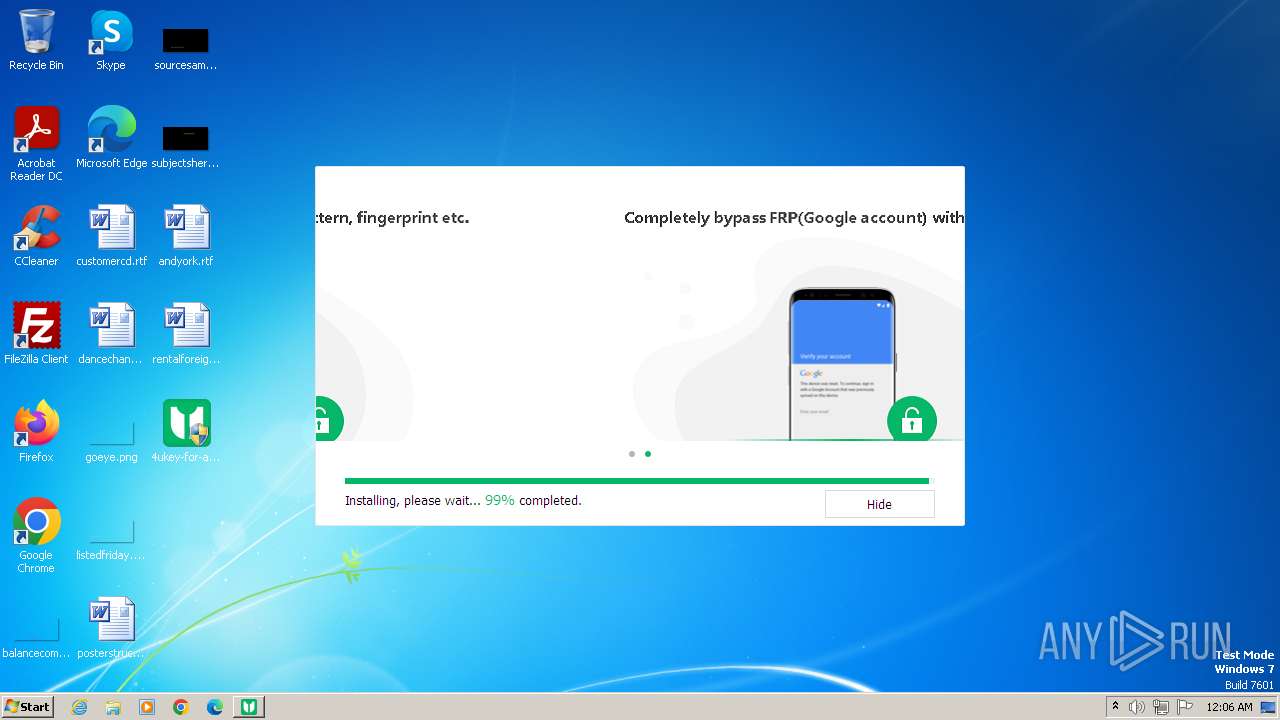Click the green unlock icon by the phone
Image resolution: width=1280 pixels, height=720 pixels.
coord(912,420)
